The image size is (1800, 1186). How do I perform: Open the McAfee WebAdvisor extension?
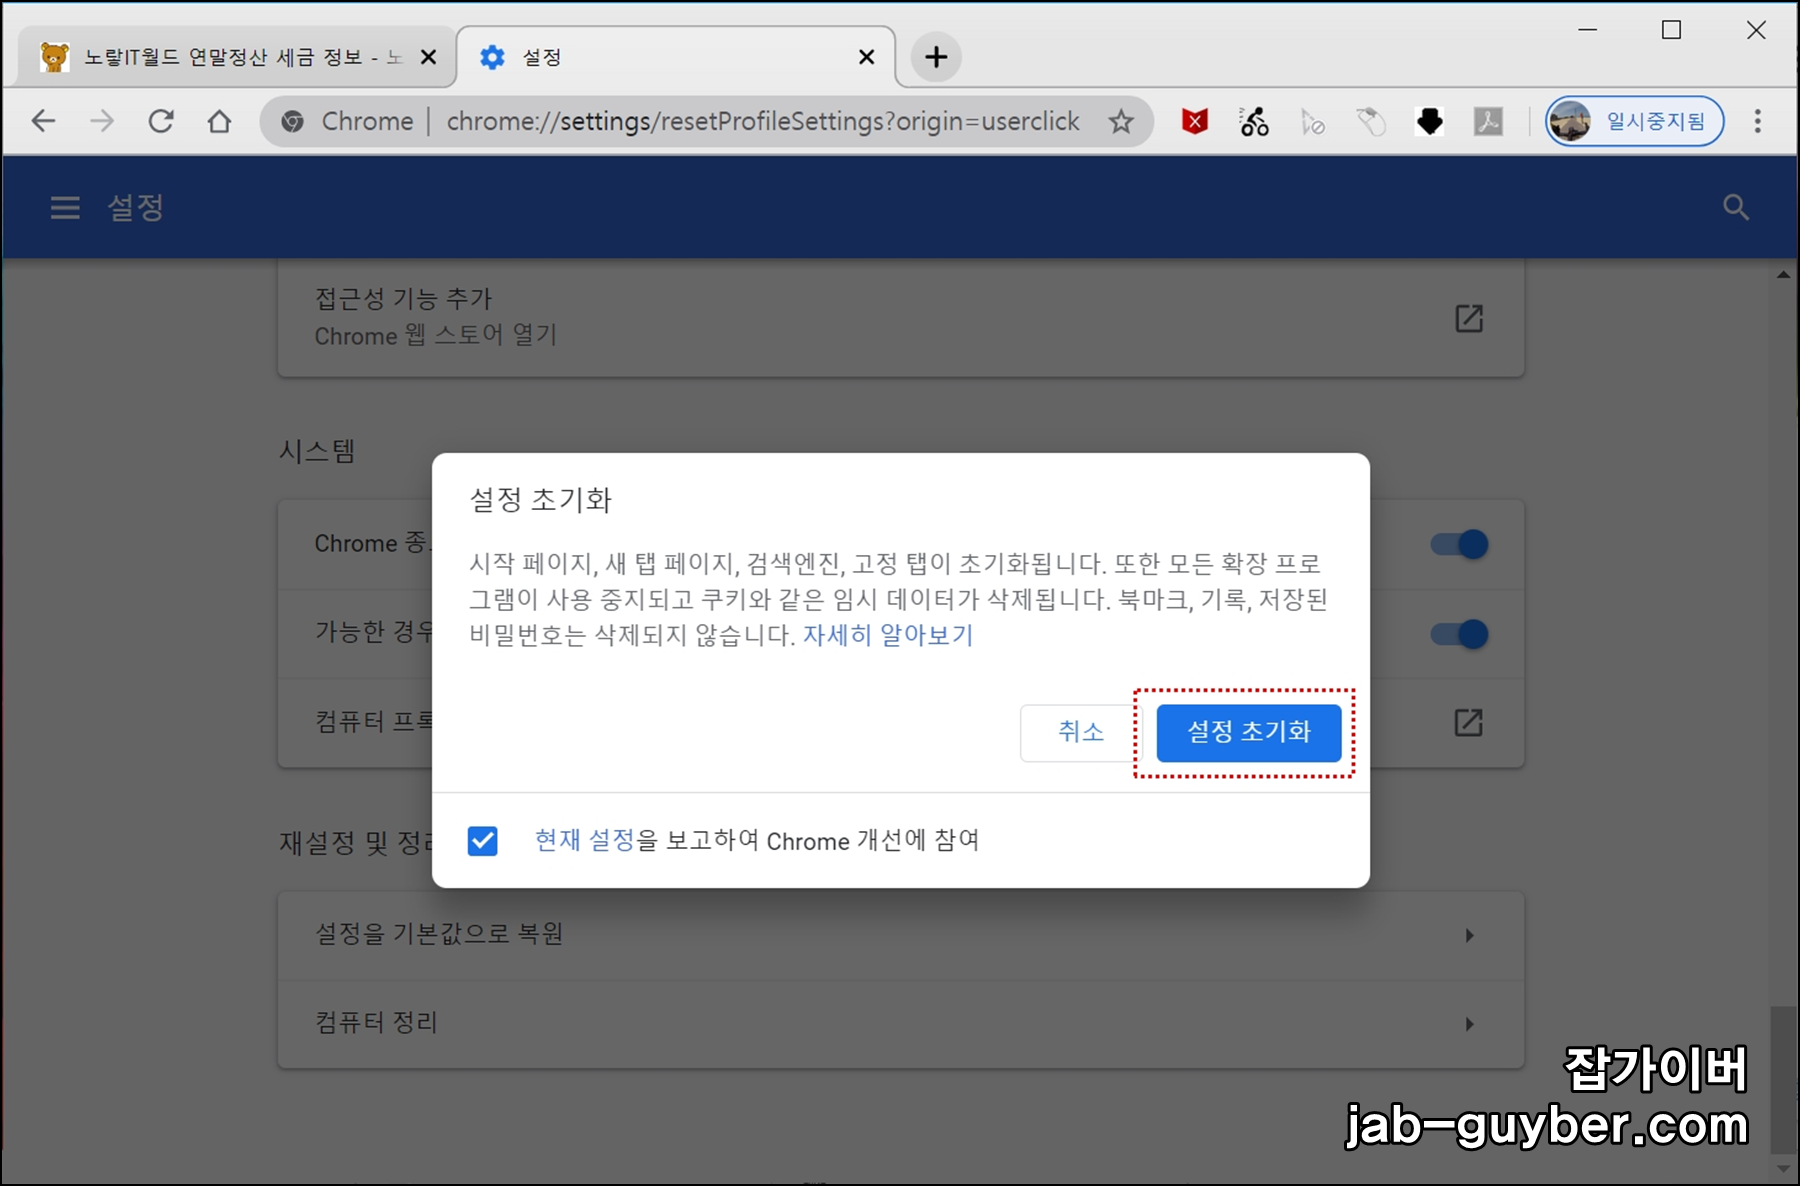[1194, 121]
